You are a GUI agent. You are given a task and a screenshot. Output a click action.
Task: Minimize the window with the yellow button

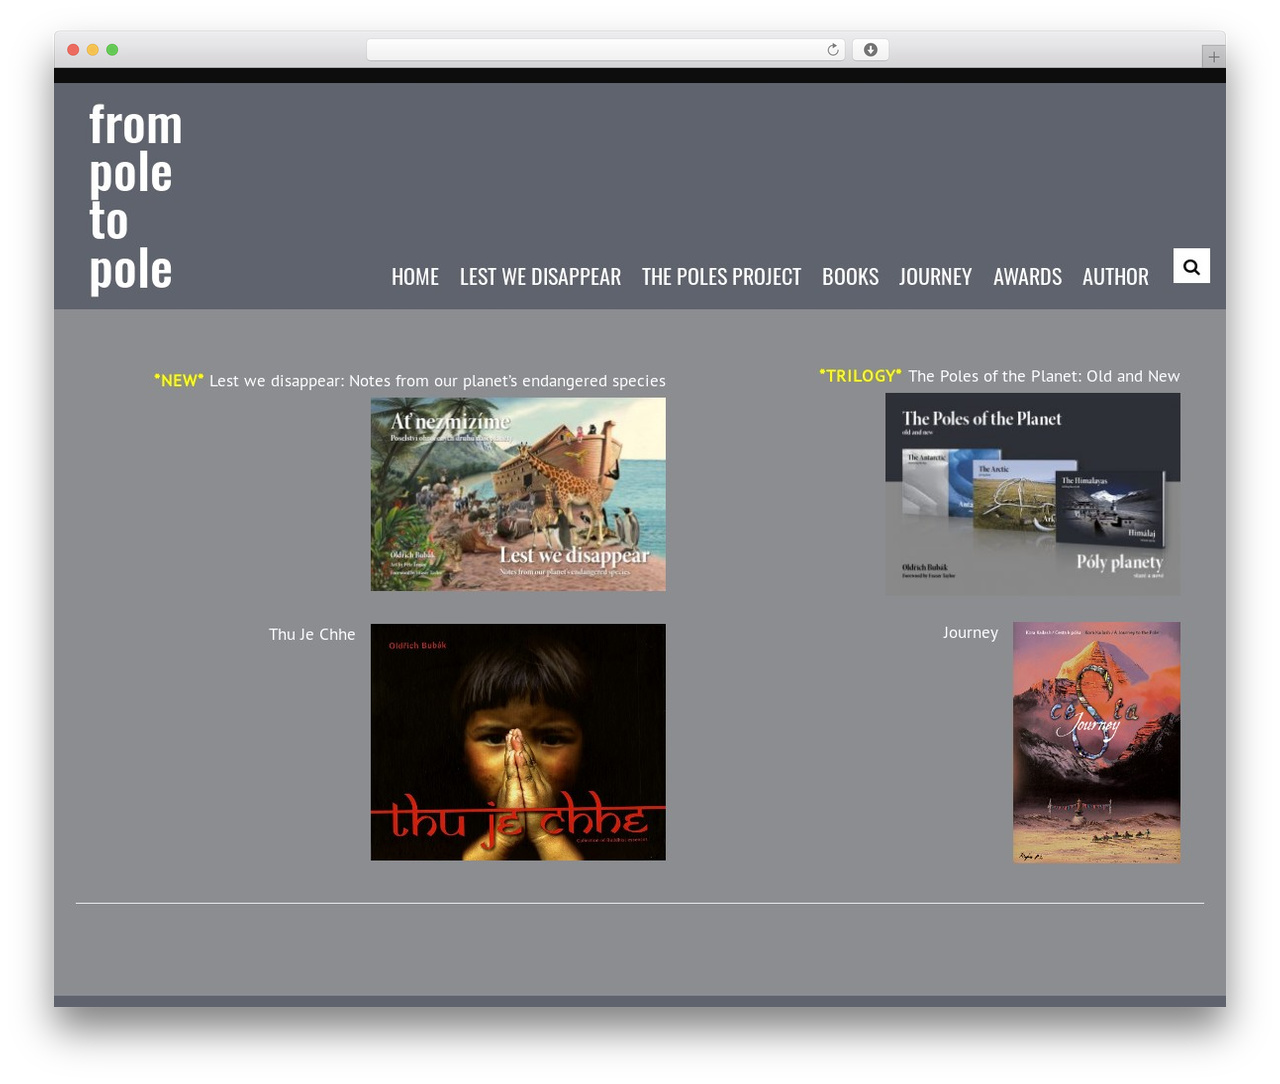tap(92, 50)
